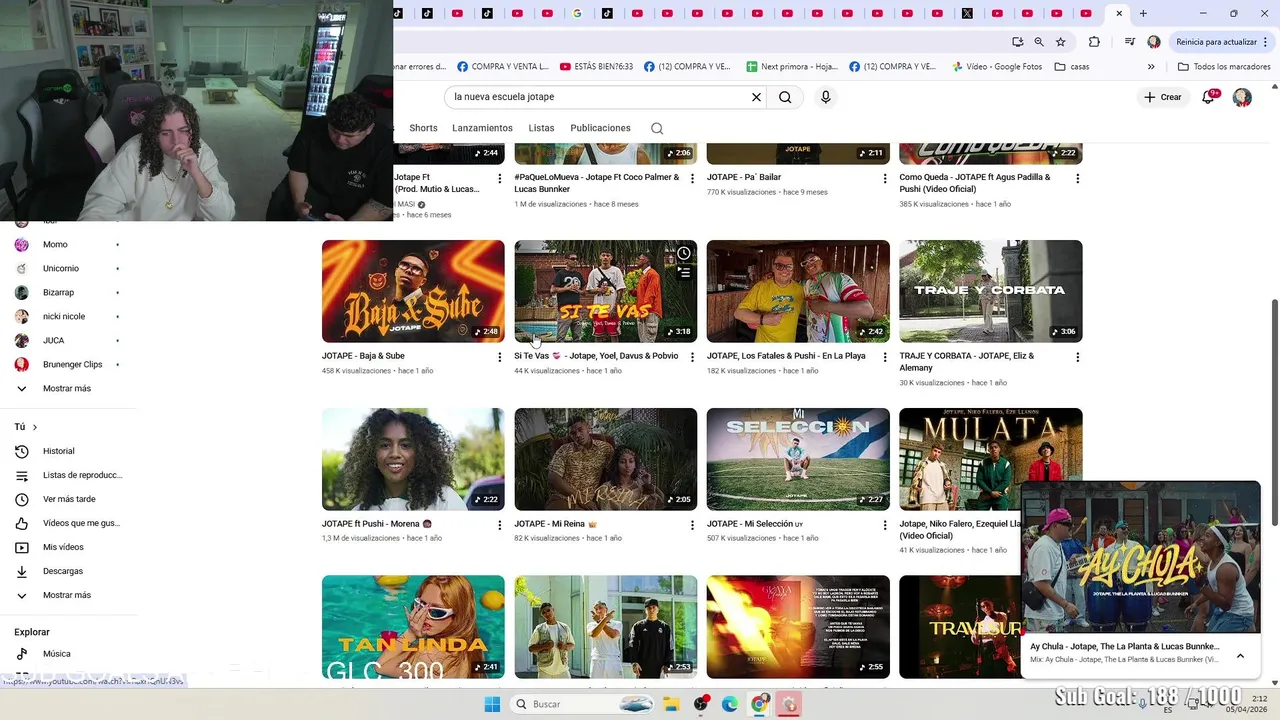Open YouTube notifications bell

[1208, 97]
